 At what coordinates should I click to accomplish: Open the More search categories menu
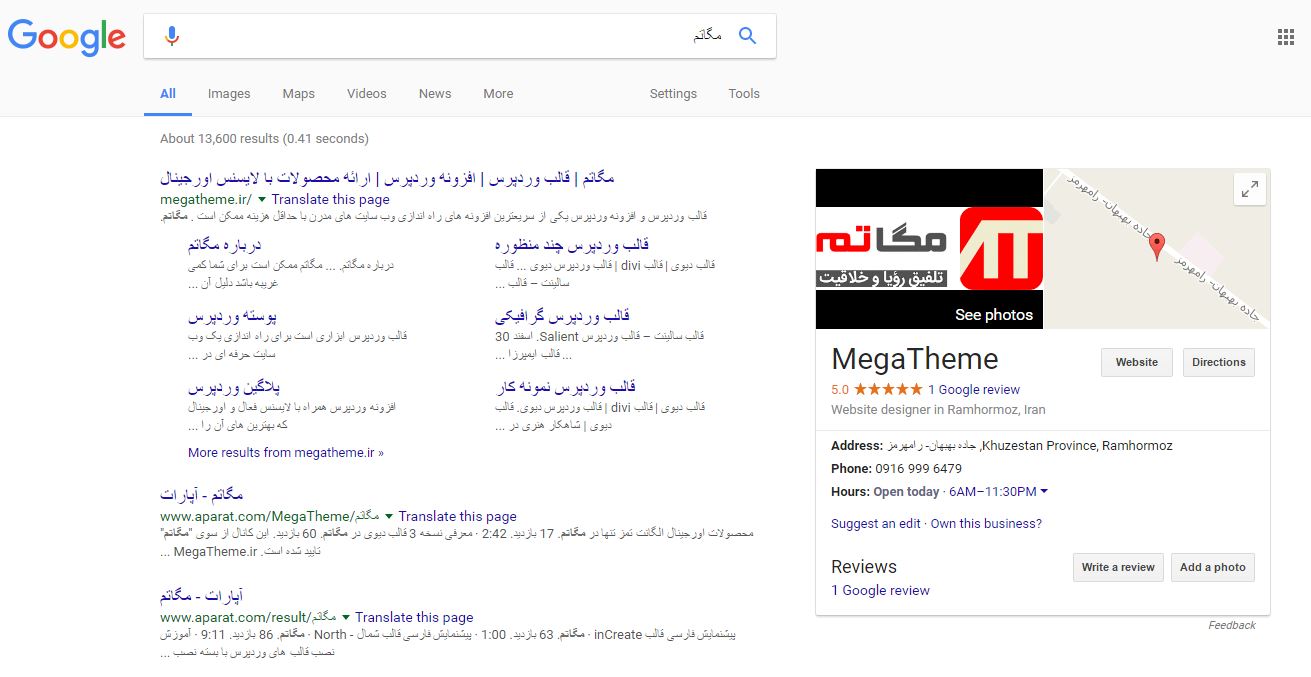(x=498, y=94)
